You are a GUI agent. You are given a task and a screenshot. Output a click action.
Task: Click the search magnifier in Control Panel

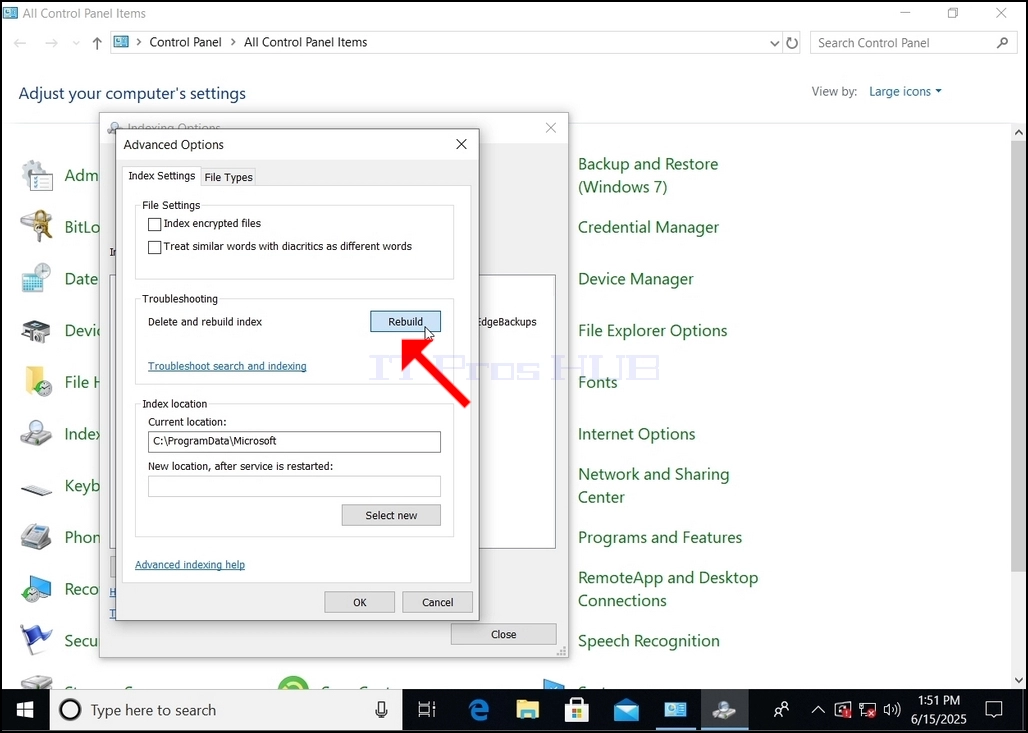point(1002,43)
